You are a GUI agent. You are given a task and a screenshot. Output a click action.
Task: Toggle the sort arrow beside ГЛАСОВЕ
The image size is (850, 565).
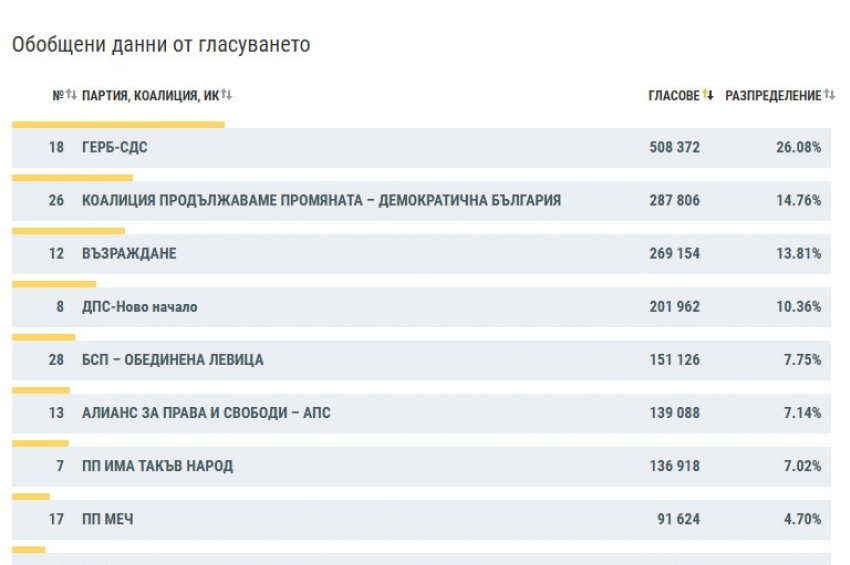pos(708,95)
